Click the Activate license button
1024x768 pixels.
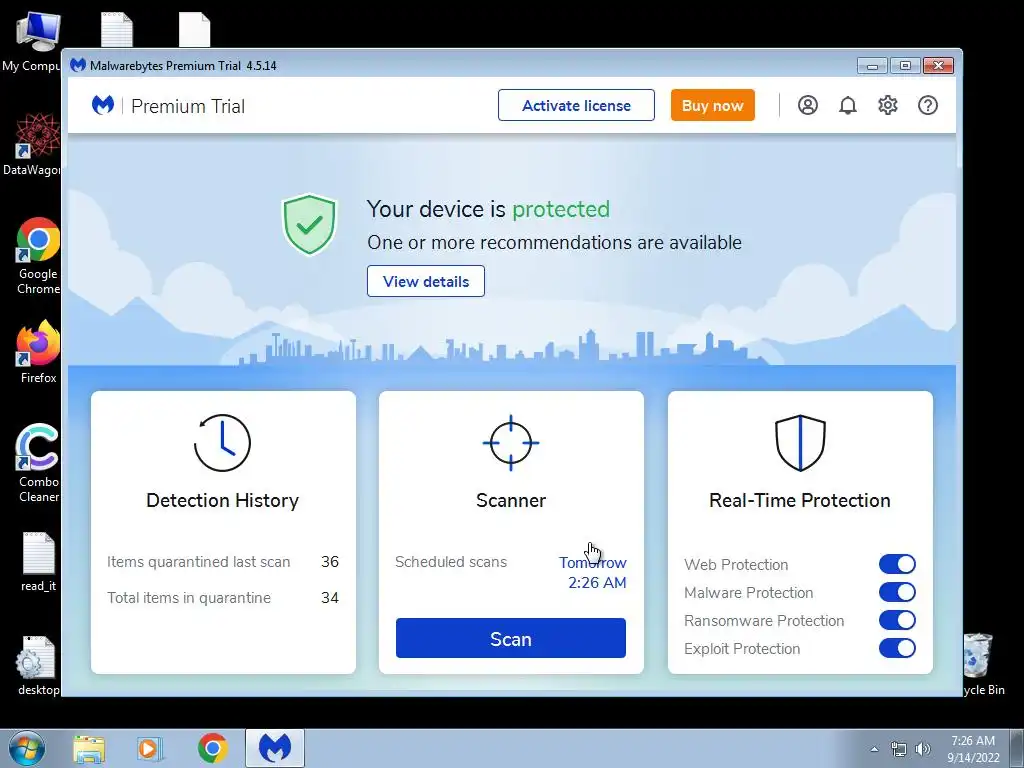(576, 105)
